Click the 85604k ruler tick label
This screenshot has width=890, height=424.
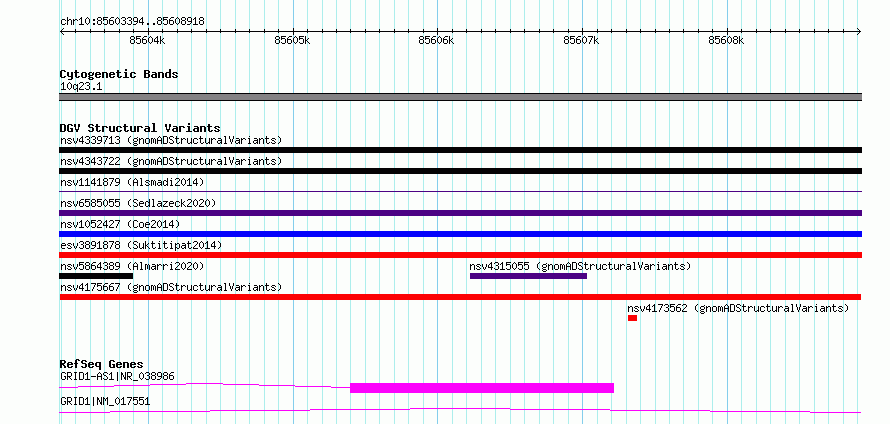(x=147, y=40)
